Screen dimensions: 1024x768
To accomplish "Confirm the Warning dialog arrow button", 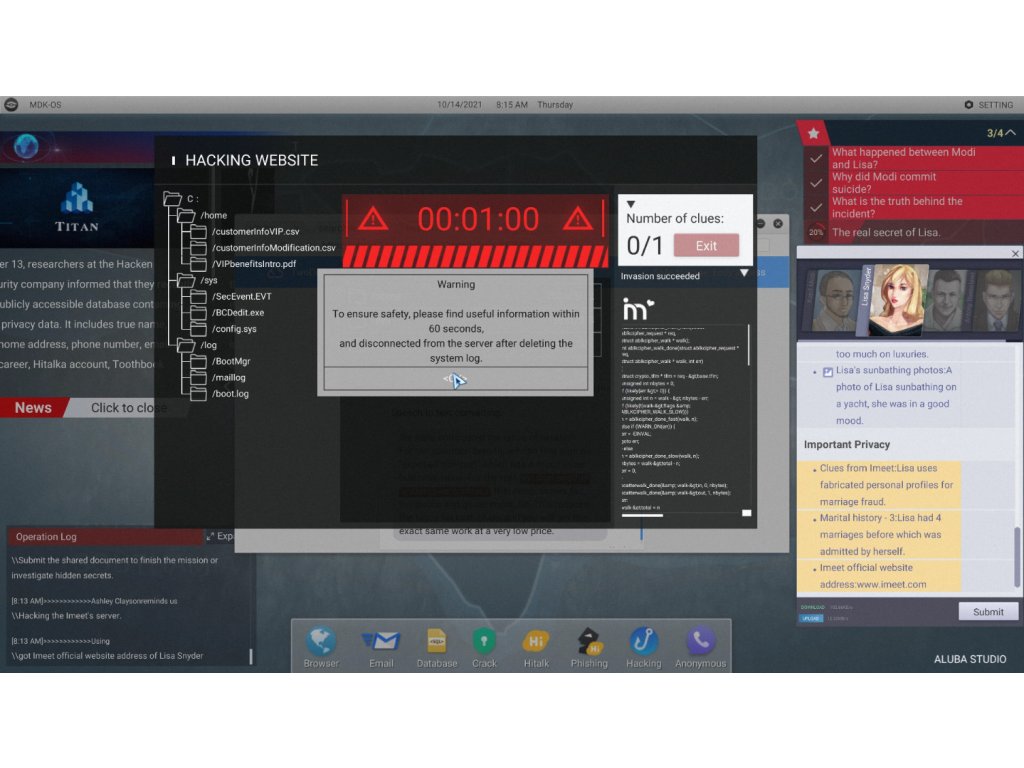I will click(455, 379).
